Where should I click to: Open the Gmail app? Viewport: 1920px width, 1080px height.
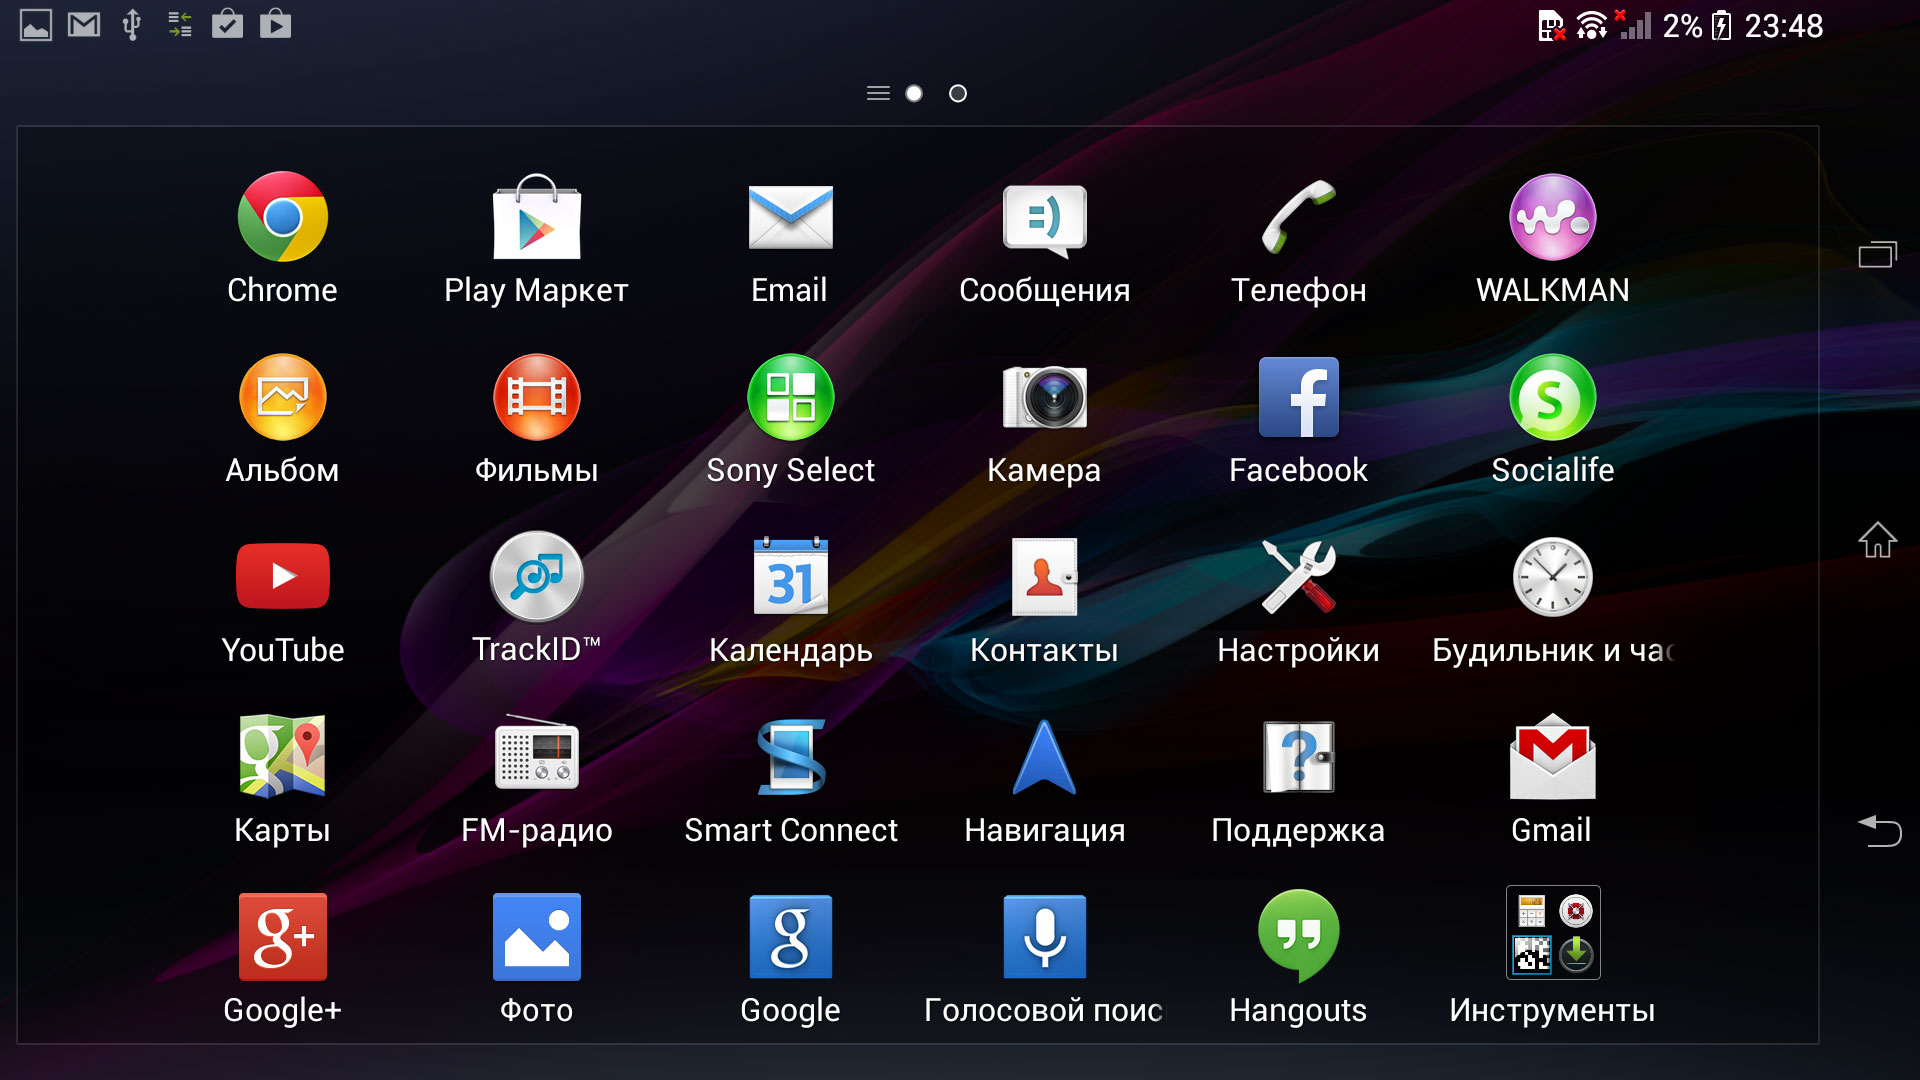click(x=1552, y=780)
